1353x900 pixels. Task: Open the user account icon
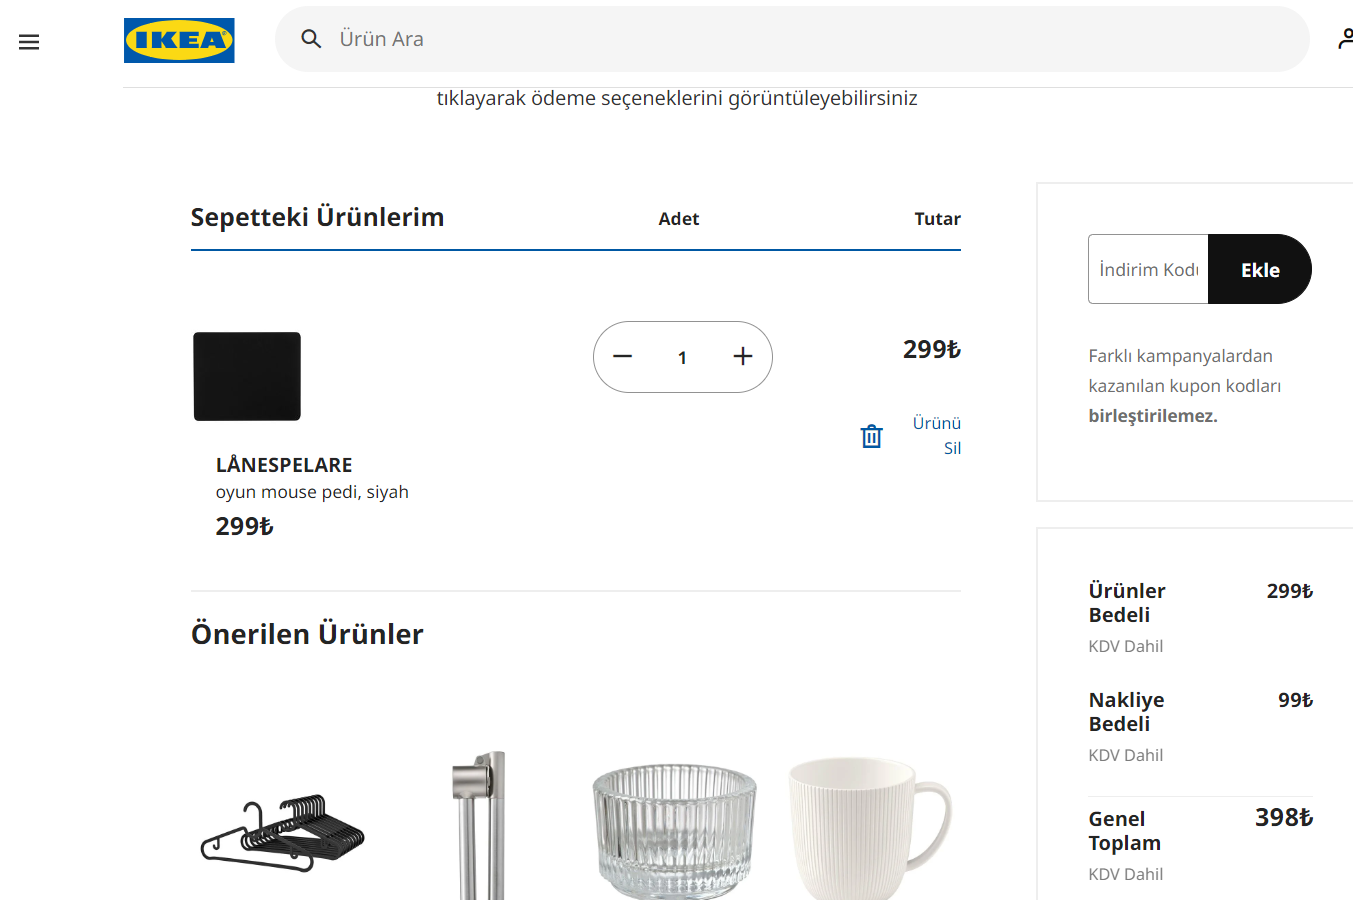1345,39
